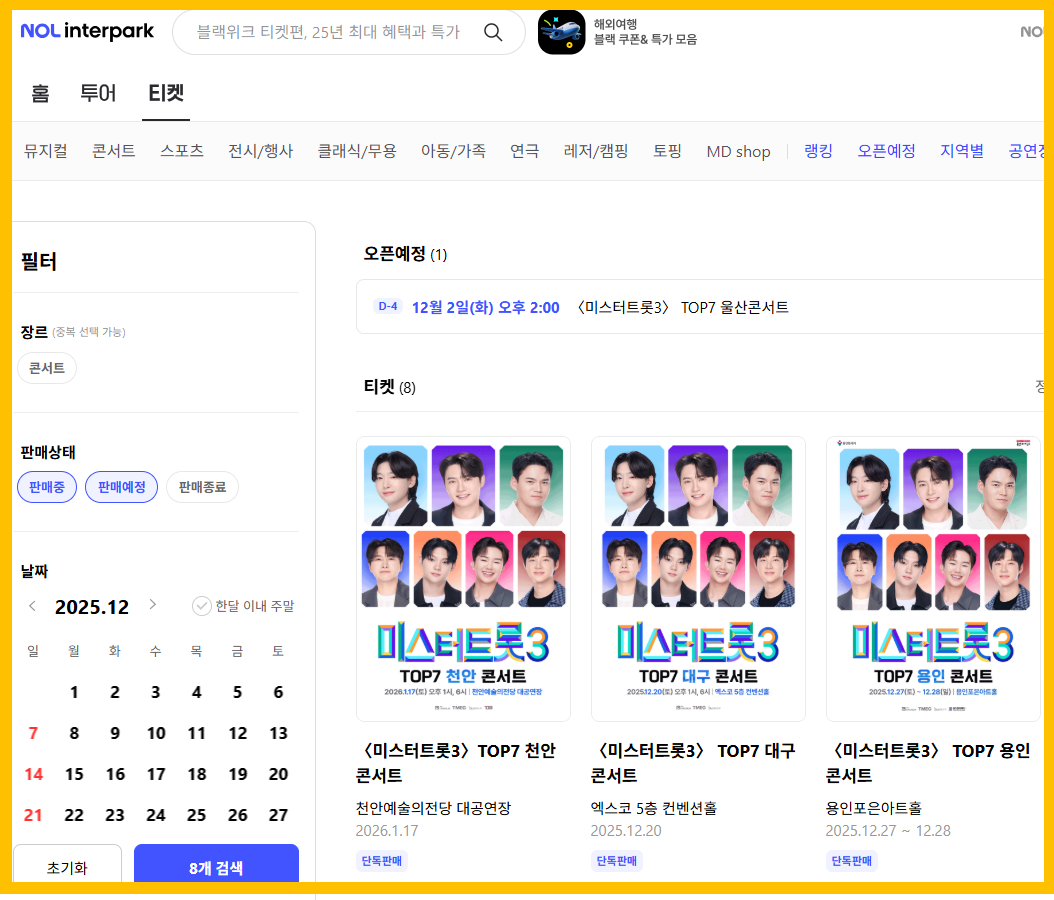Open the 대구 콘서트 poster thumbnail

click(698, 579)
